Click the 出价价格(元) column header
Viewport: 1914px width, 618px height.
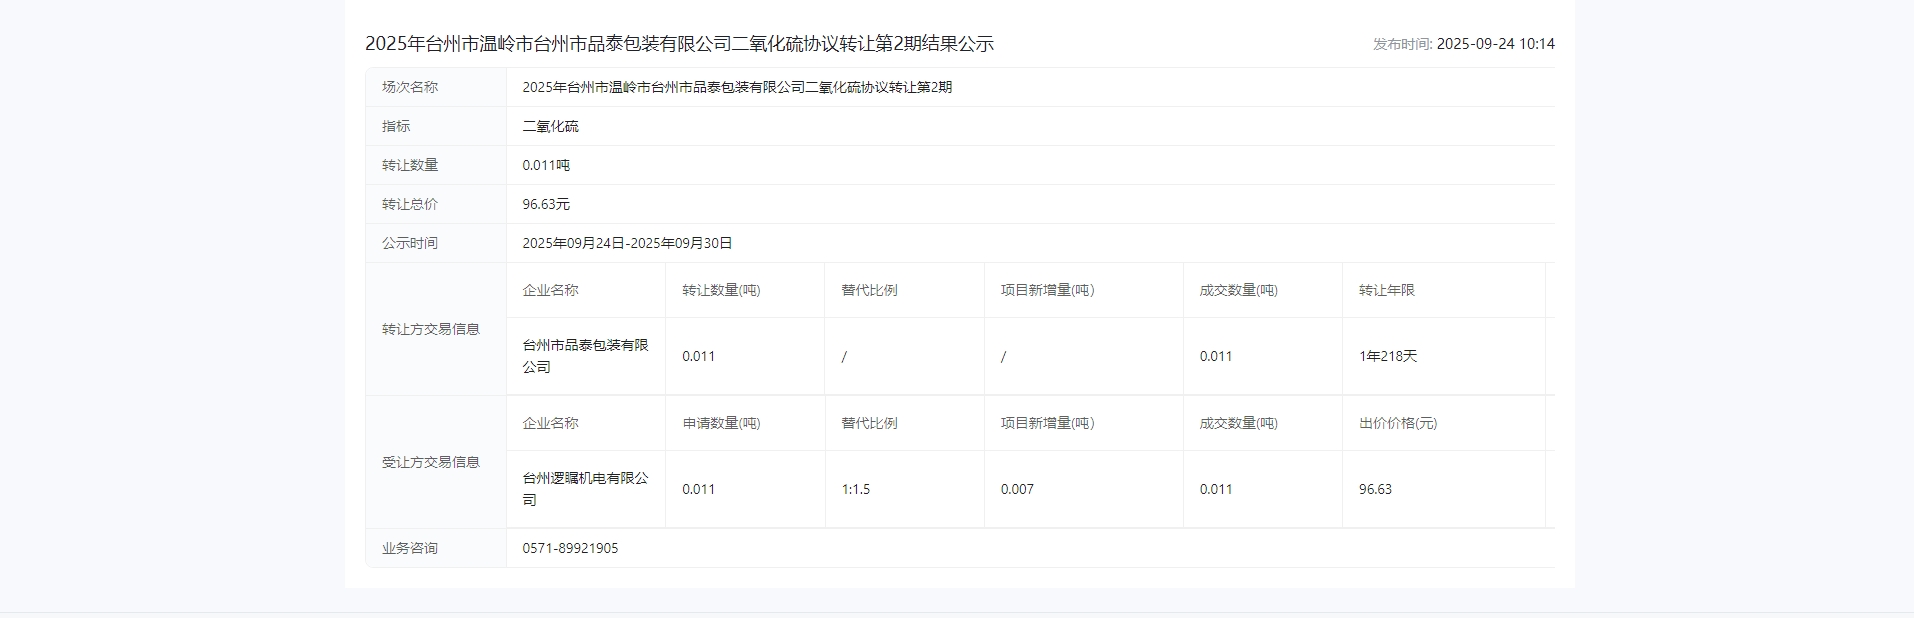tap(1397, 423)
